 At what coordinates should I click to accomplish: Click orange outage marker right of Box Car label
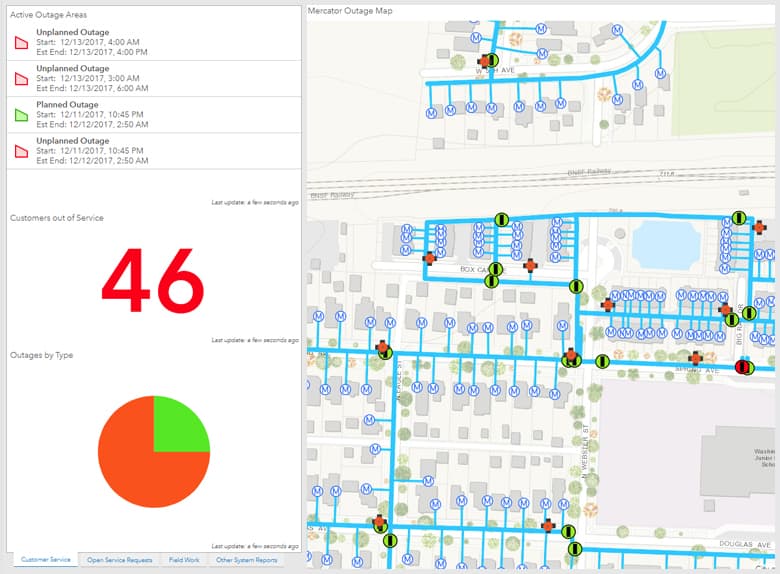[x=530, y=265]
